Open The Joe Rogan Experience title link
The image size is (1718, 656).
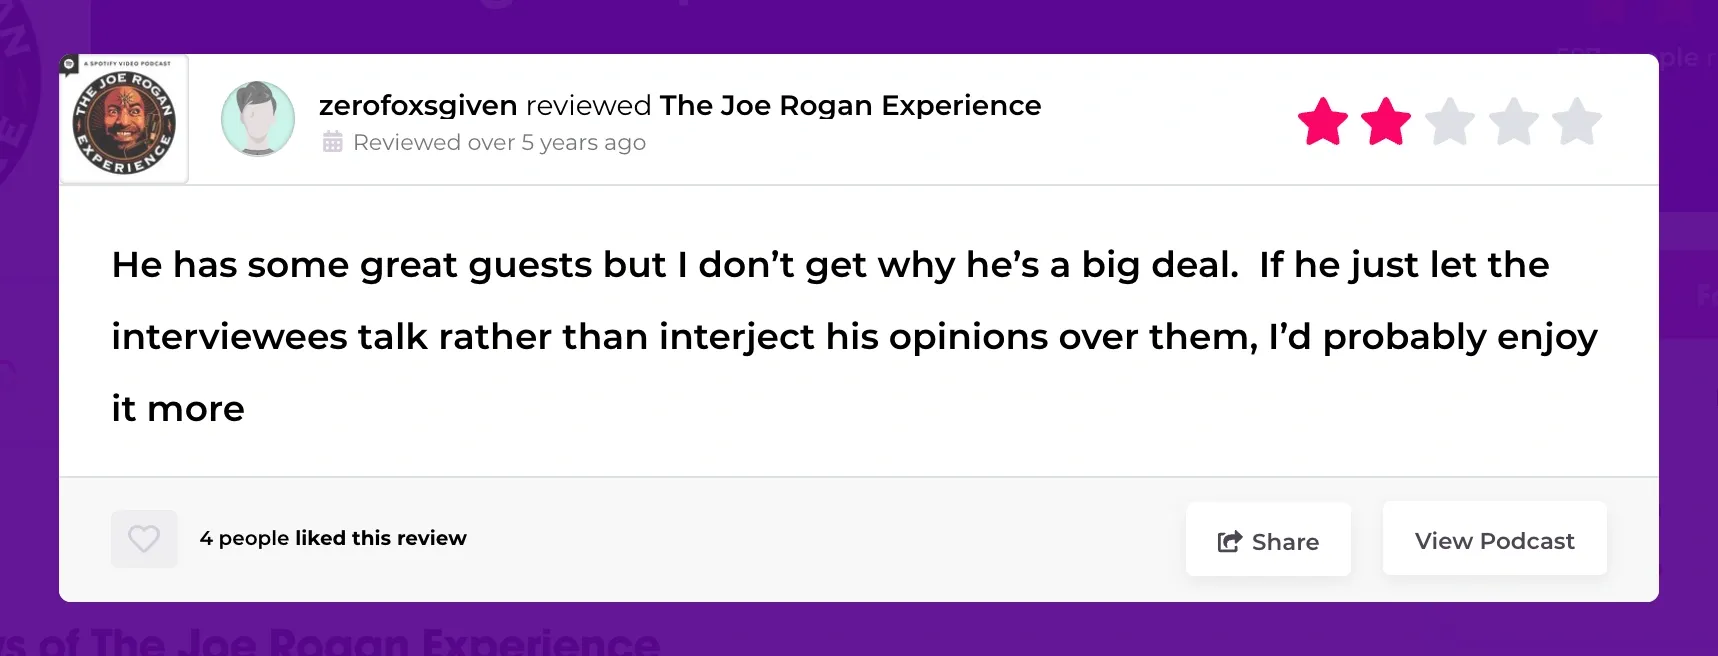click(x=850, y=105)
